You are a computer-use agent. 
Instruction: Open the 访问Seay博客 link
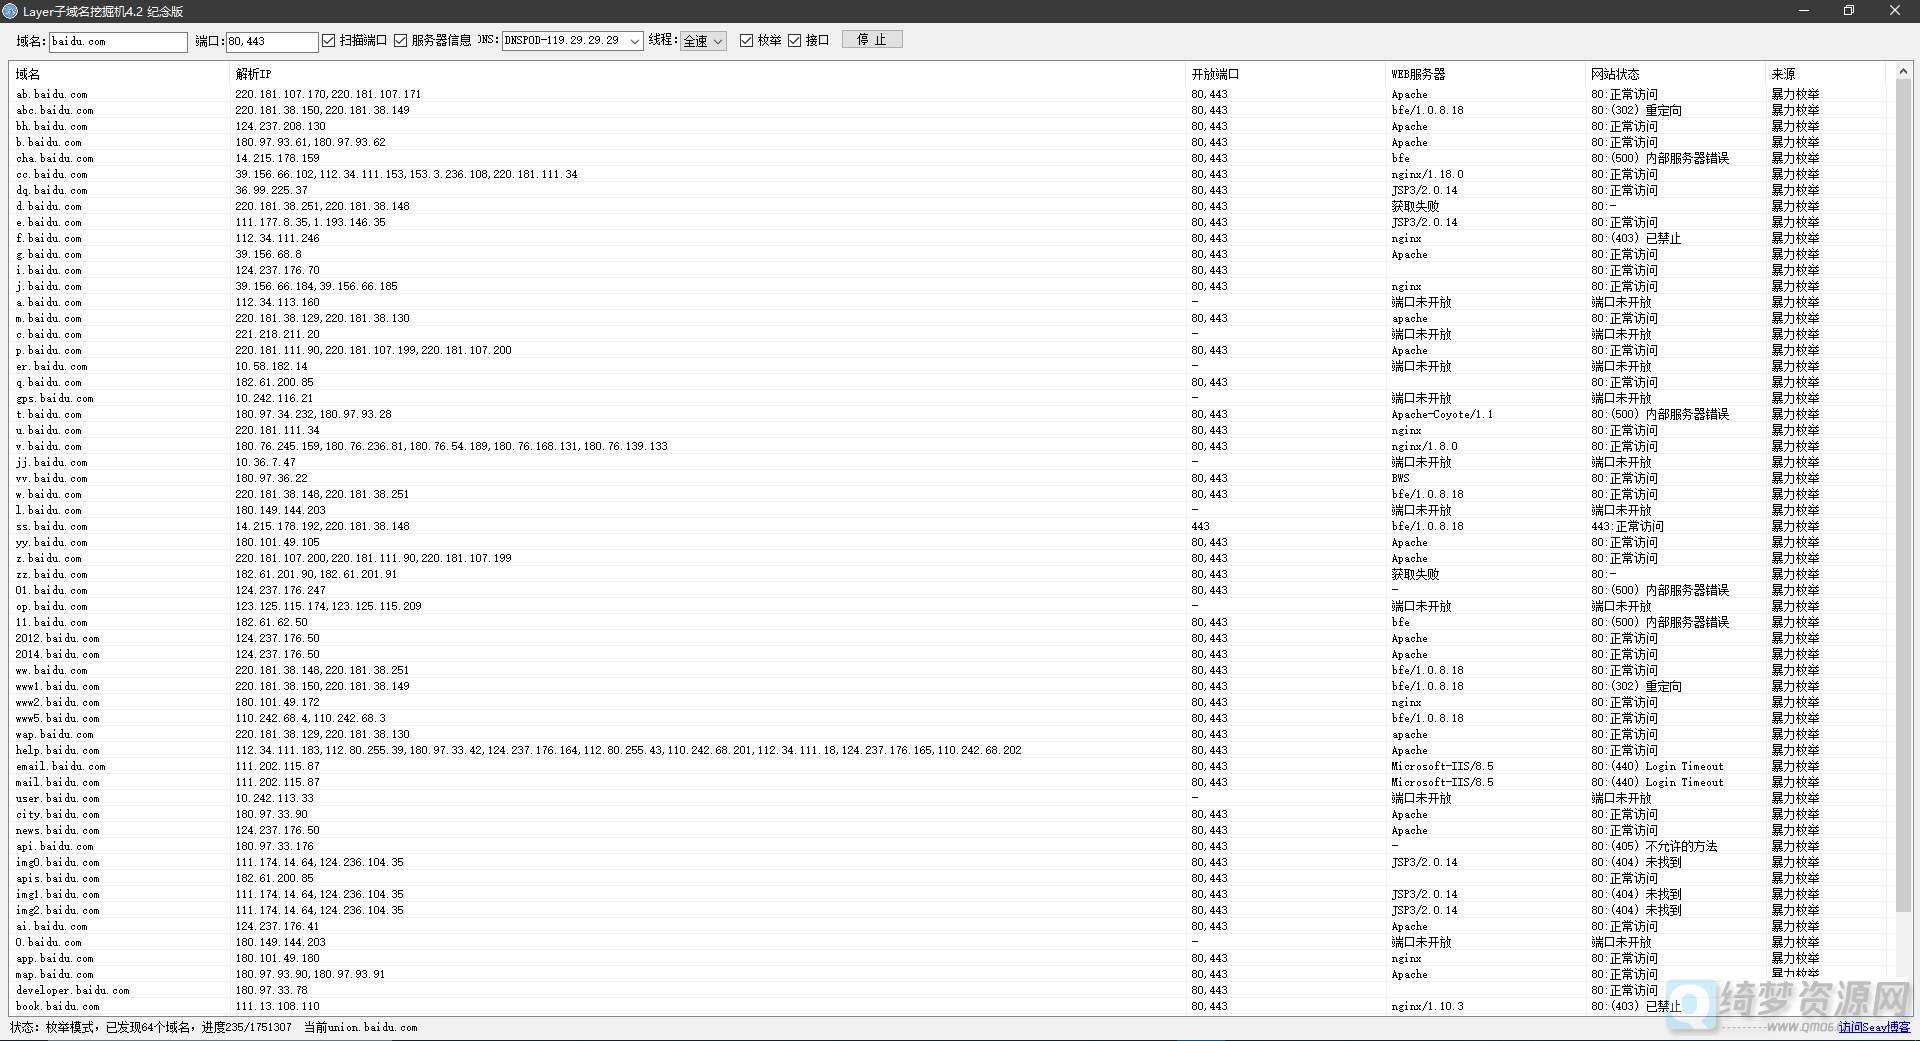point(1876,1027)
